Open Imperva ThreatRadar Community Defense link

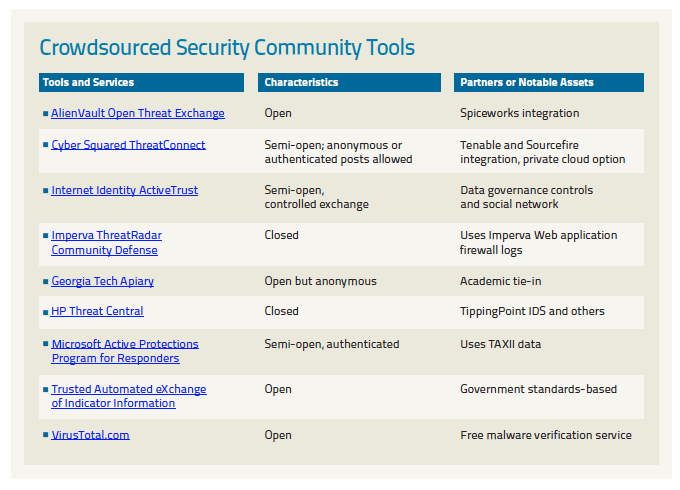(x=106, y=242)
